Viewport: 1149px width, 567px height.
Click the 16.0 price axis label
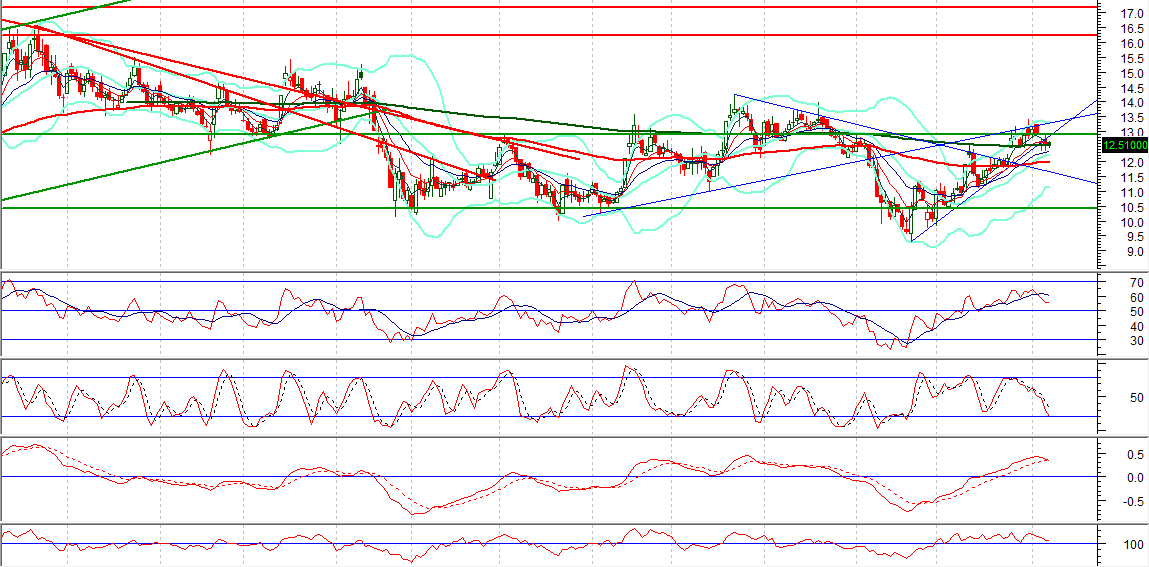tap(1133, 44)
